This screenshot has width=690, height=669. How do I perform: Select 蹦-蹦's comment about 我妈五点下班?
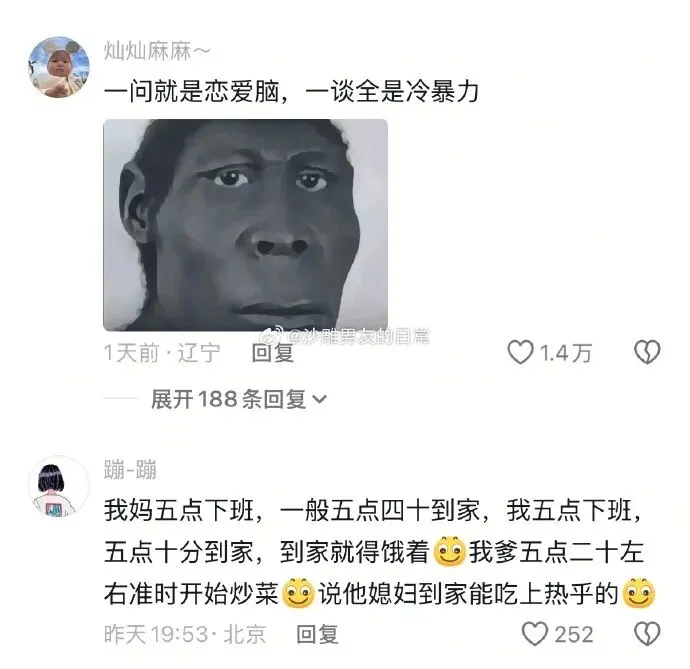point(380,552)
